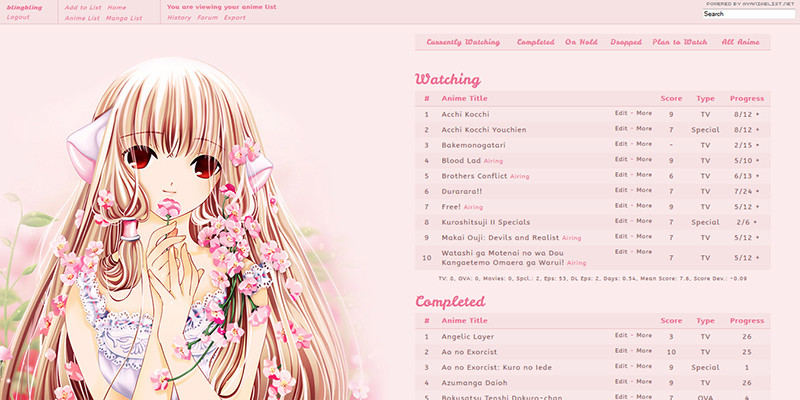Add an episode to Bakemonogatari progress
Viewport: 800px width, 400px height.
tap(757, 145)
